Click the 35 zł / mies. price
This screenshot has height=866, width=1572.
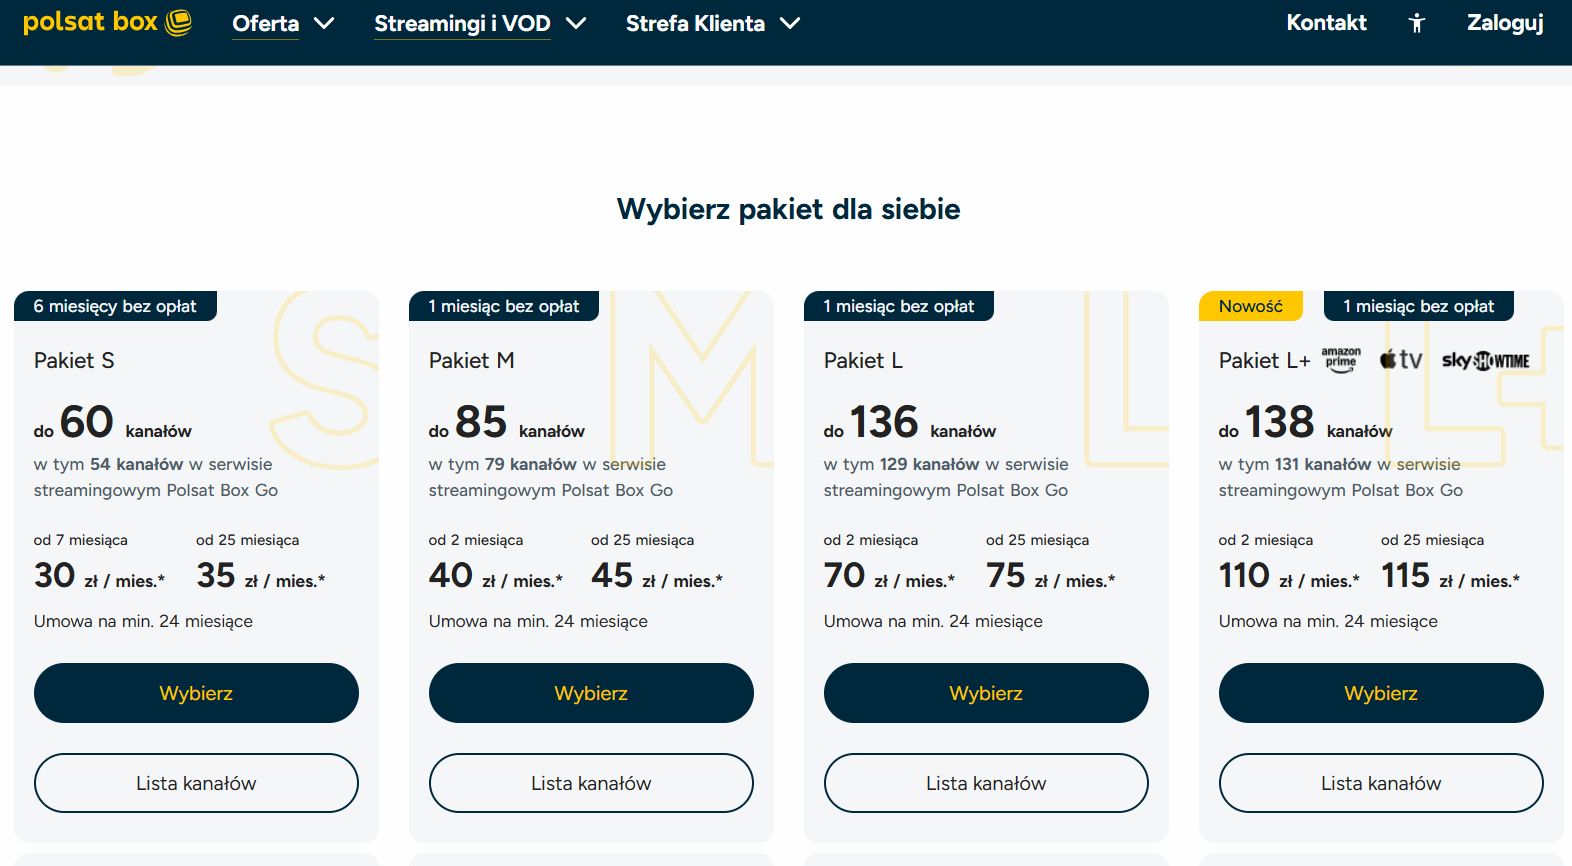[x=261, y=576]
